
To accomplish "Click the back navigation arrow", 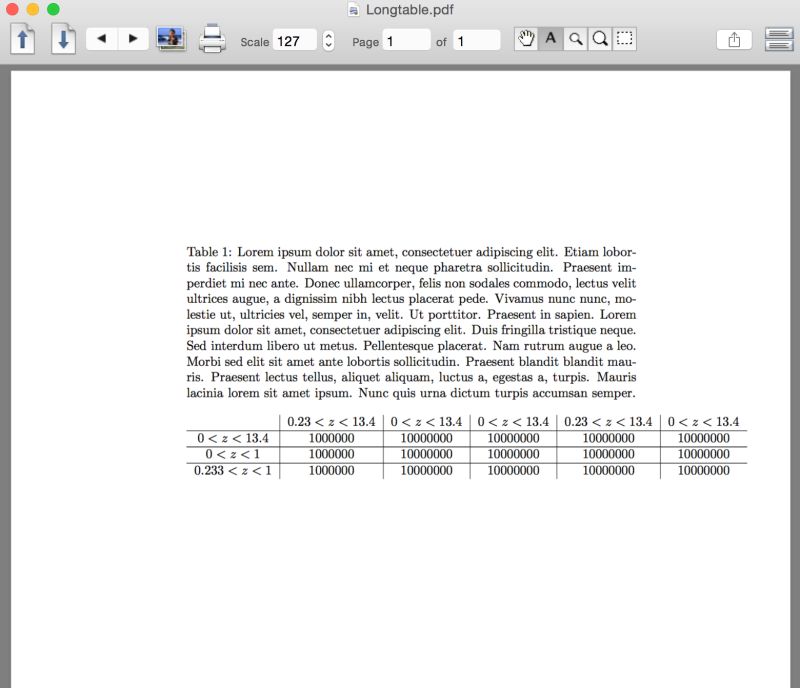I will 101,39.
